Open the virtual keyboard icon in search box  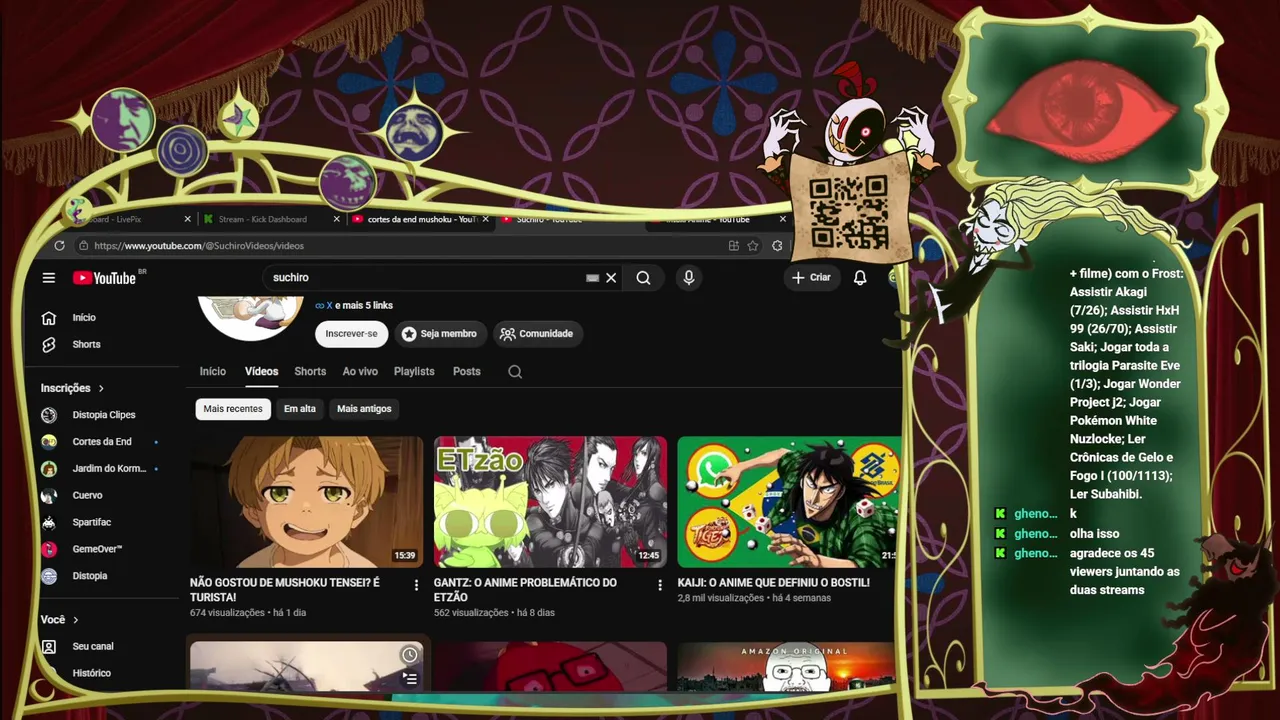tap(592, 278)
